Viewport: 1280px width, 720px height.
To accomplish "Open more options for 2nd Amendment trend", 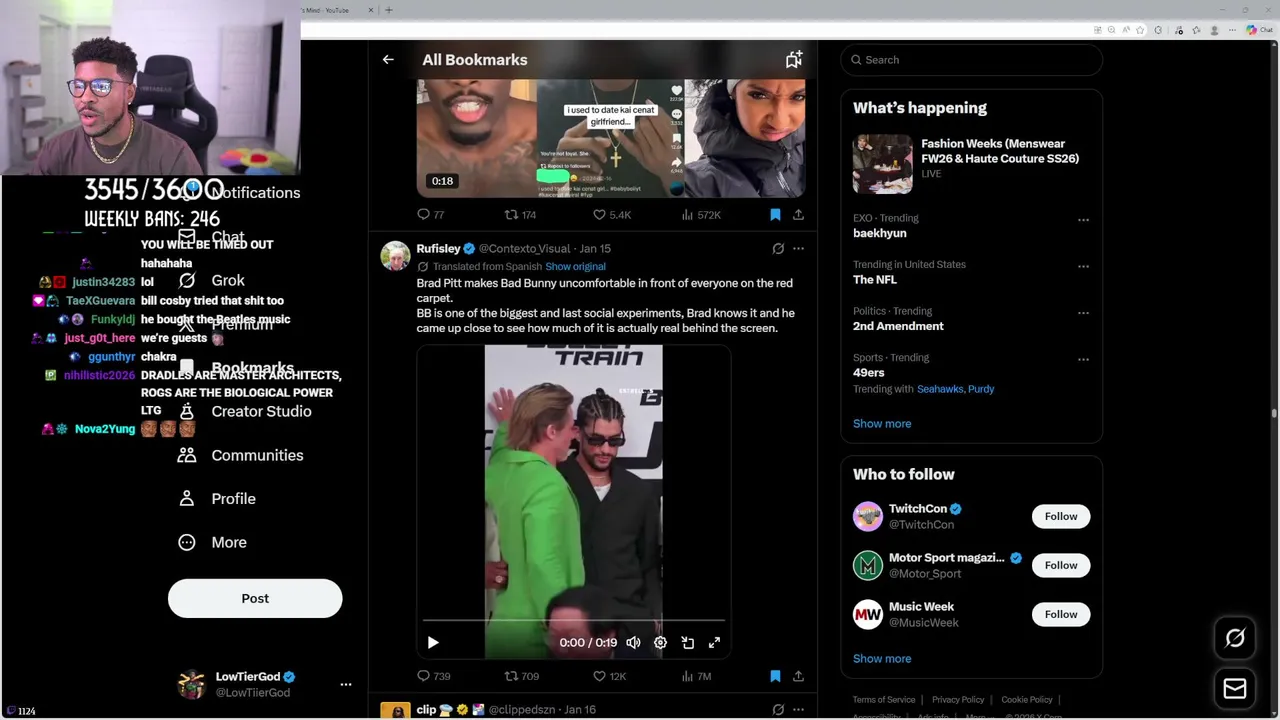I will (x=1083, y=313).
